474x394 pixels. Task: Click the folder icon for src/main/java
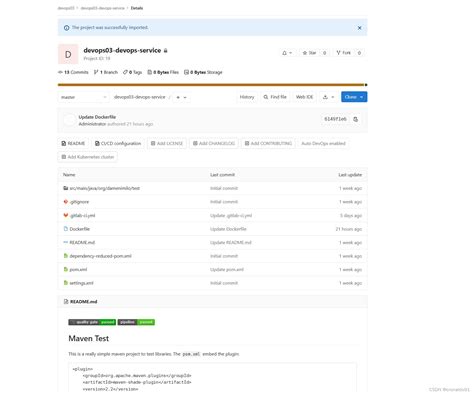(x=66, y=188)
